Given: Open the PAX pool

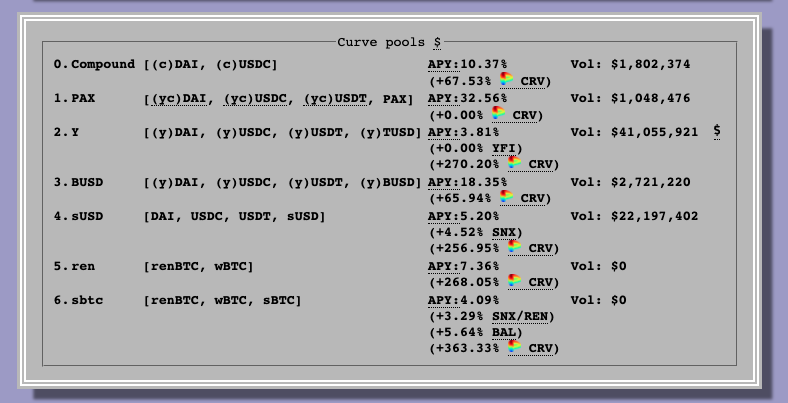Looking at the screenshot, I should (83, 98).
